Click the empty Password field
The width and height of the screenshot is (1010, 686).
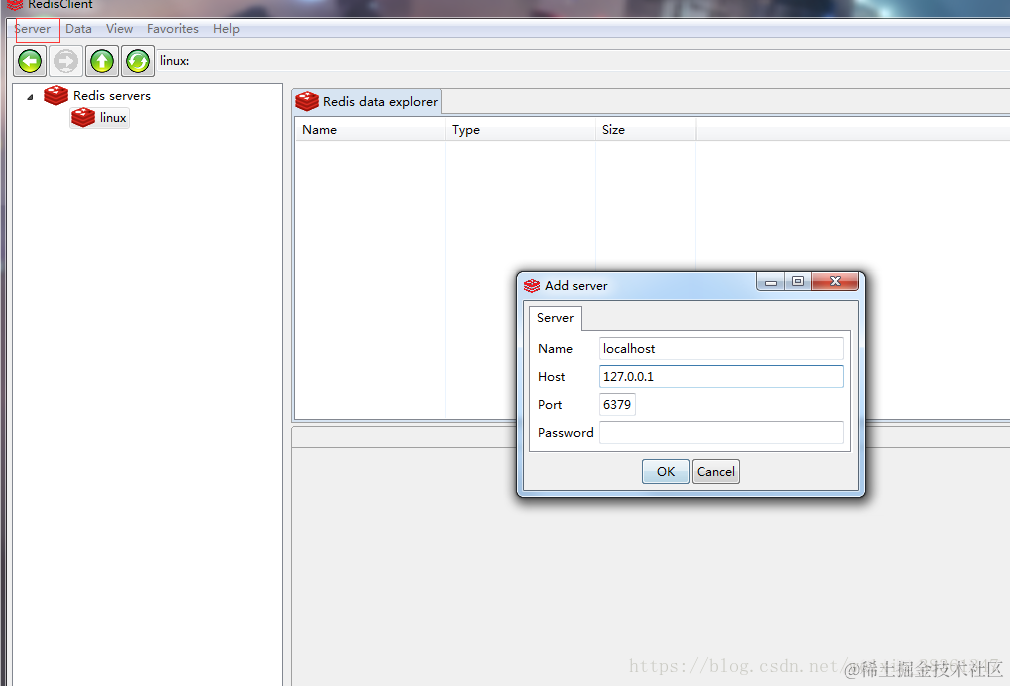point(721,433)
